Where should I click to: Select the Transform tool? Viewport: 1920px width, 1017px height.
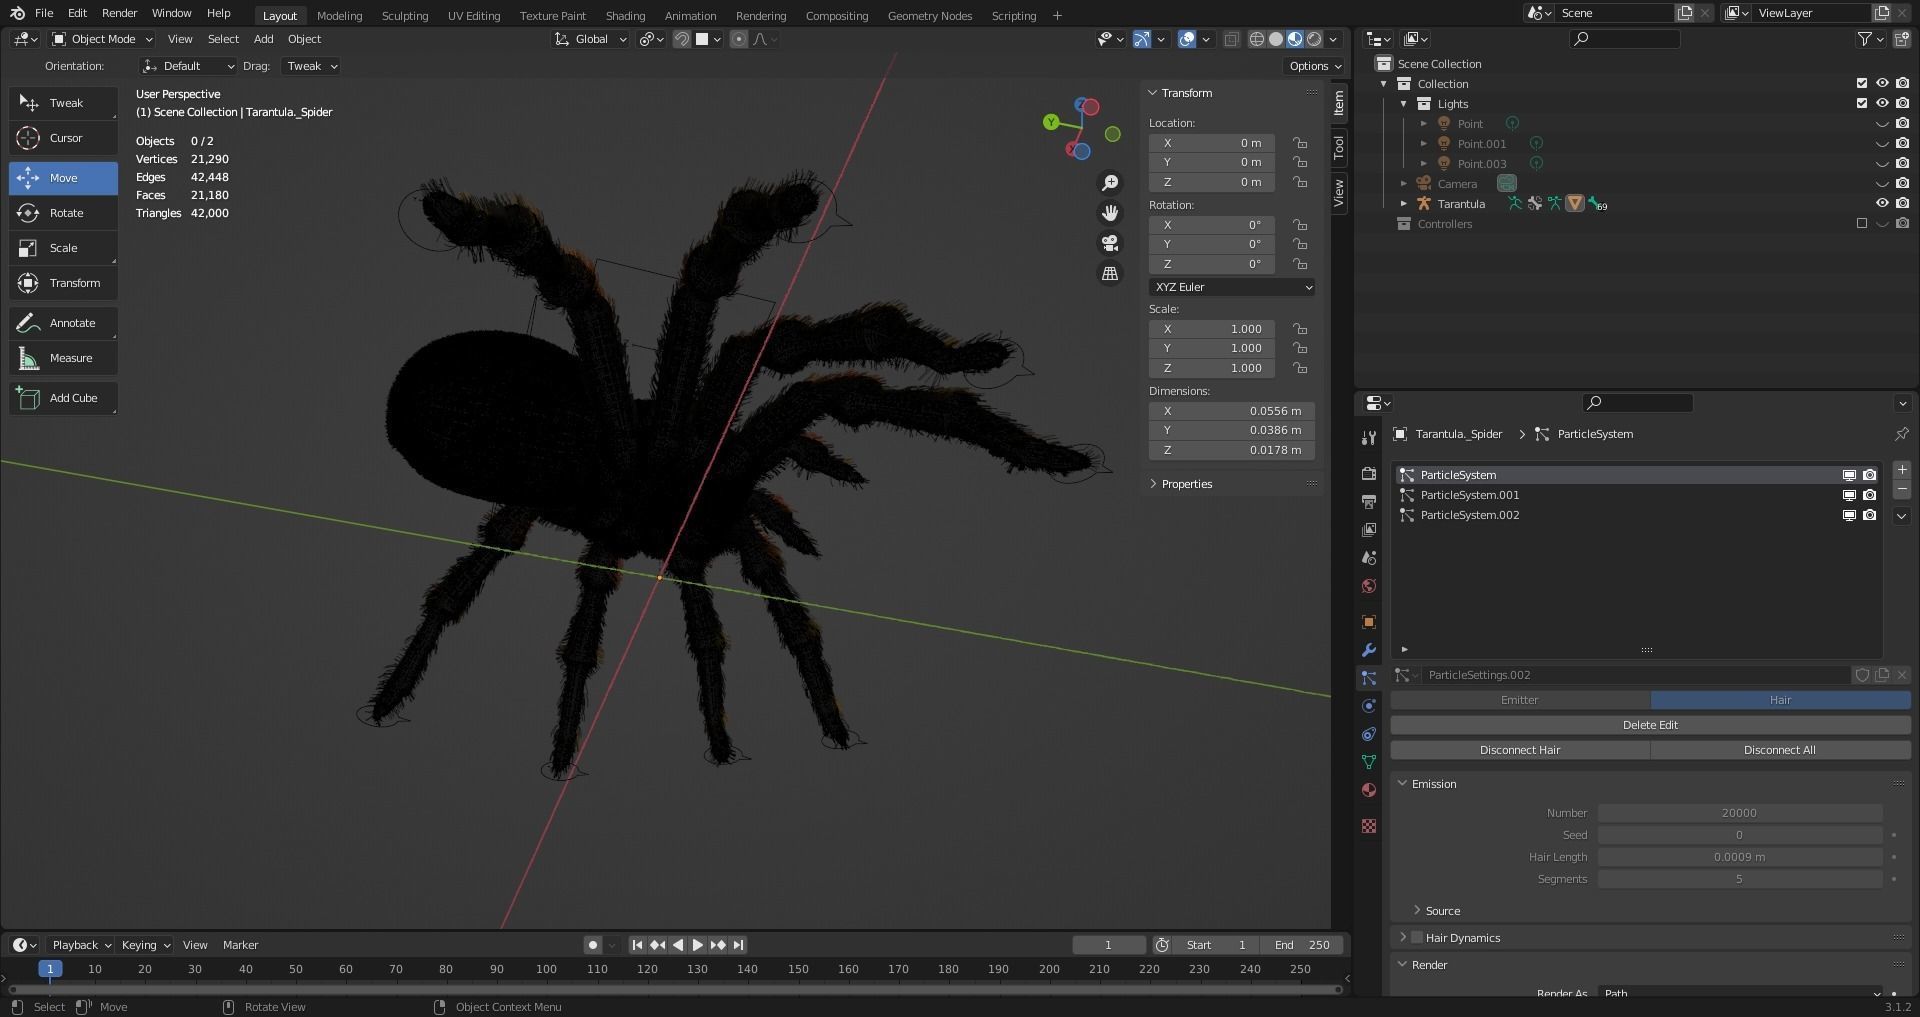(63, 283)
